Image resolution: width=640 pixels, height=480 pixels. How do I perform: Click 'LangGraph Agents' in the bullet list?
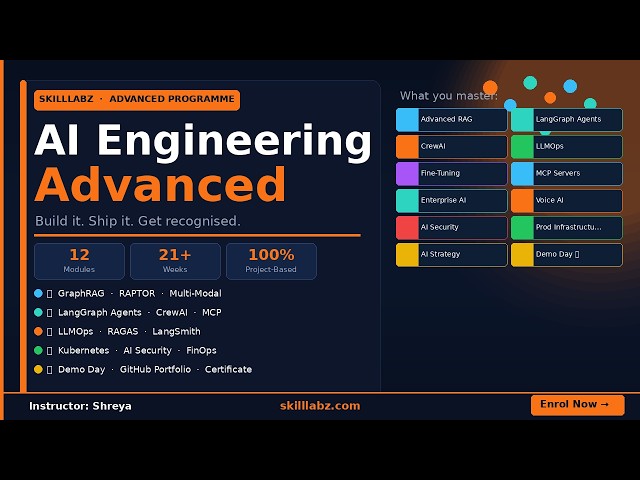click(x=100, y=313)
